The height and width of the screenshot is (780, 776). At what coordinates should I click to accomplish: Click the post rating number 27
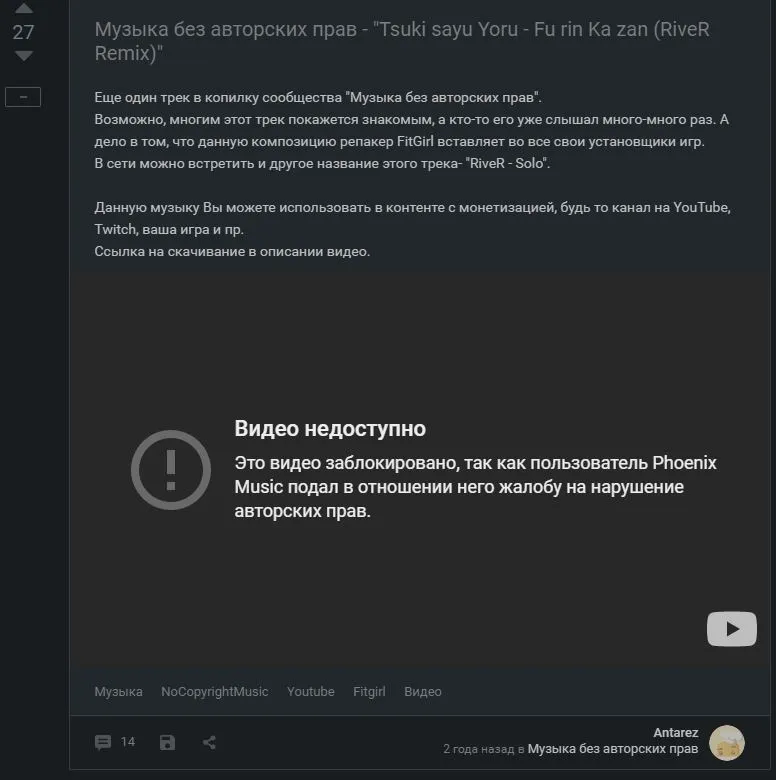click(23, 32)
